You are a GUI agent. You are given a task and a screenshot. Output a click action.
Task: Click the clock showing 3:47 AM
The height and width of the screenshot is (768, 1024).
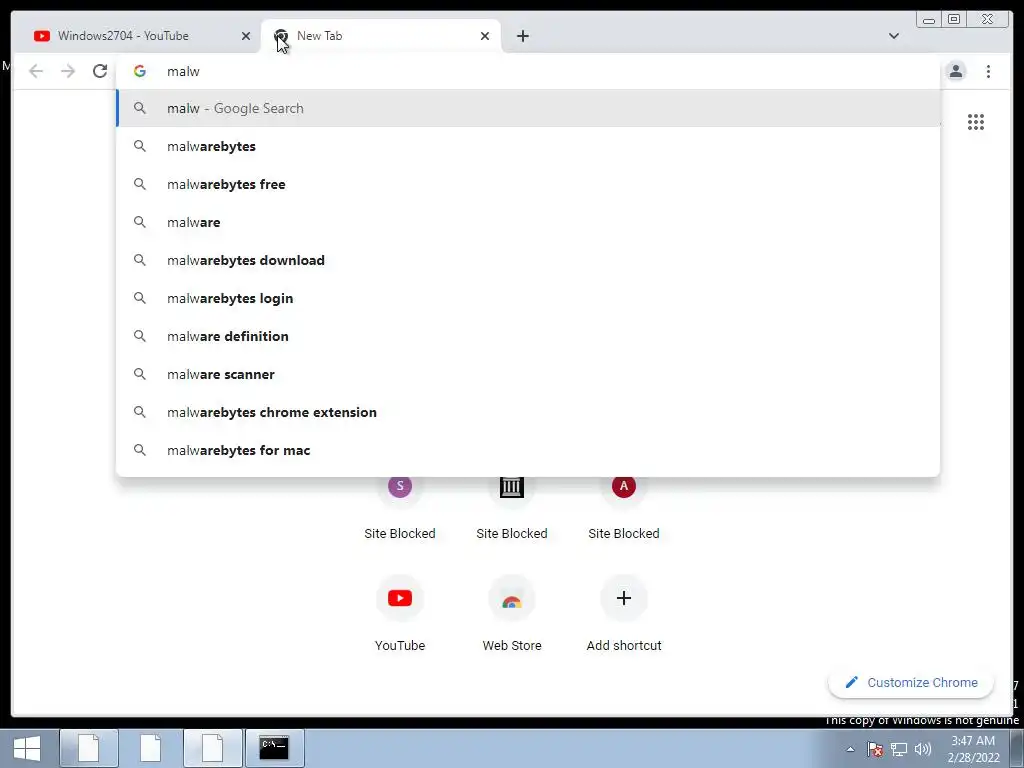point(973,749)
